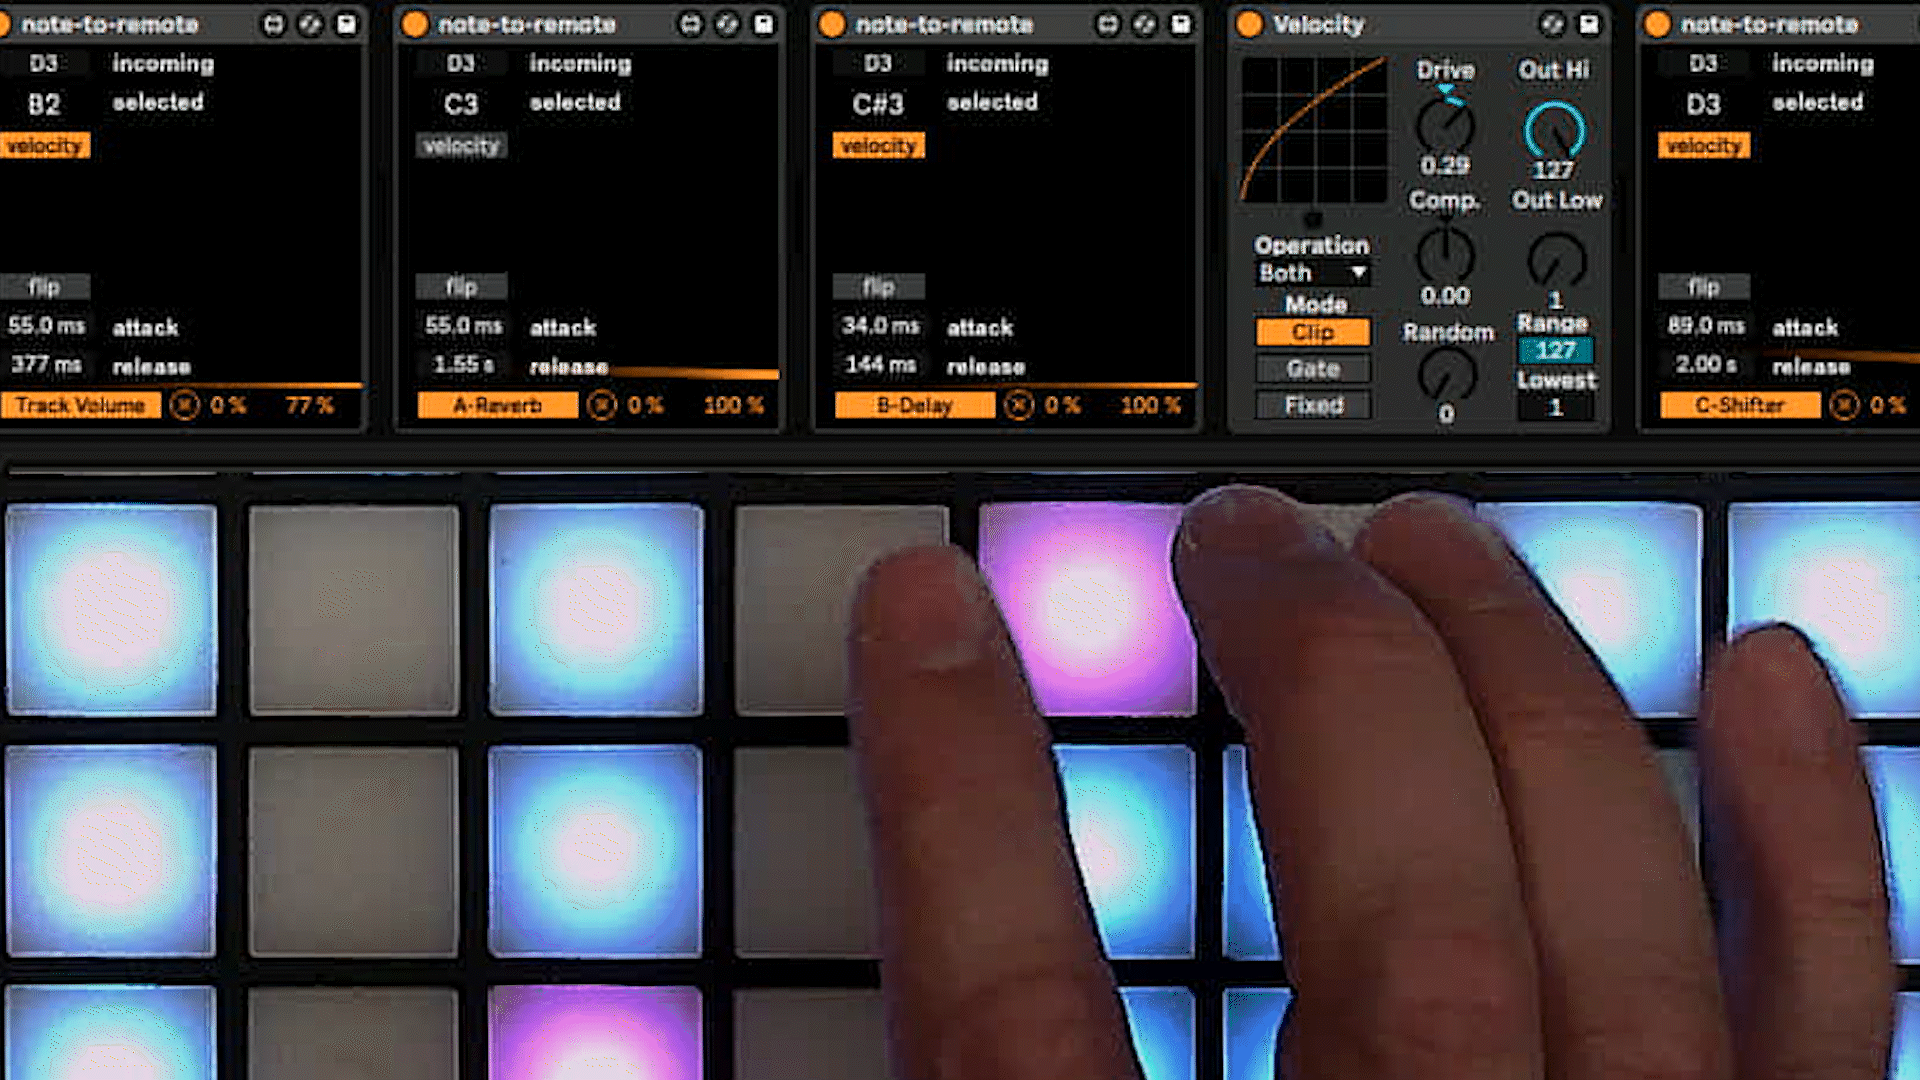Toggle flip button on B-Delay device
Image resolution: width=1920 pixels, height=1080 pixels.
pos(878,287)
